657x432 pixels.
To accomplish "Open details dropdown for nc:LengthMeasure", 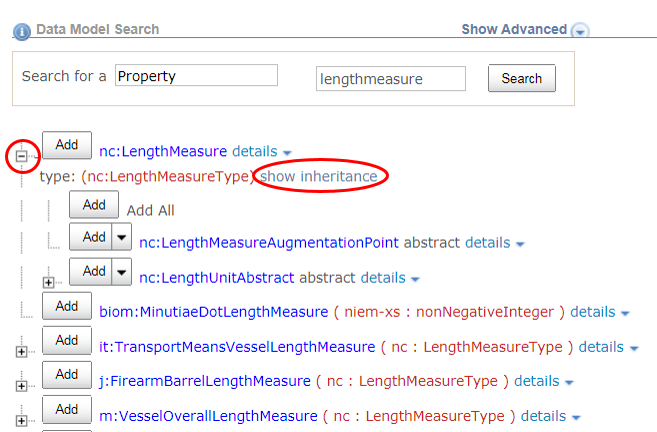I will [x=262, y=152].
